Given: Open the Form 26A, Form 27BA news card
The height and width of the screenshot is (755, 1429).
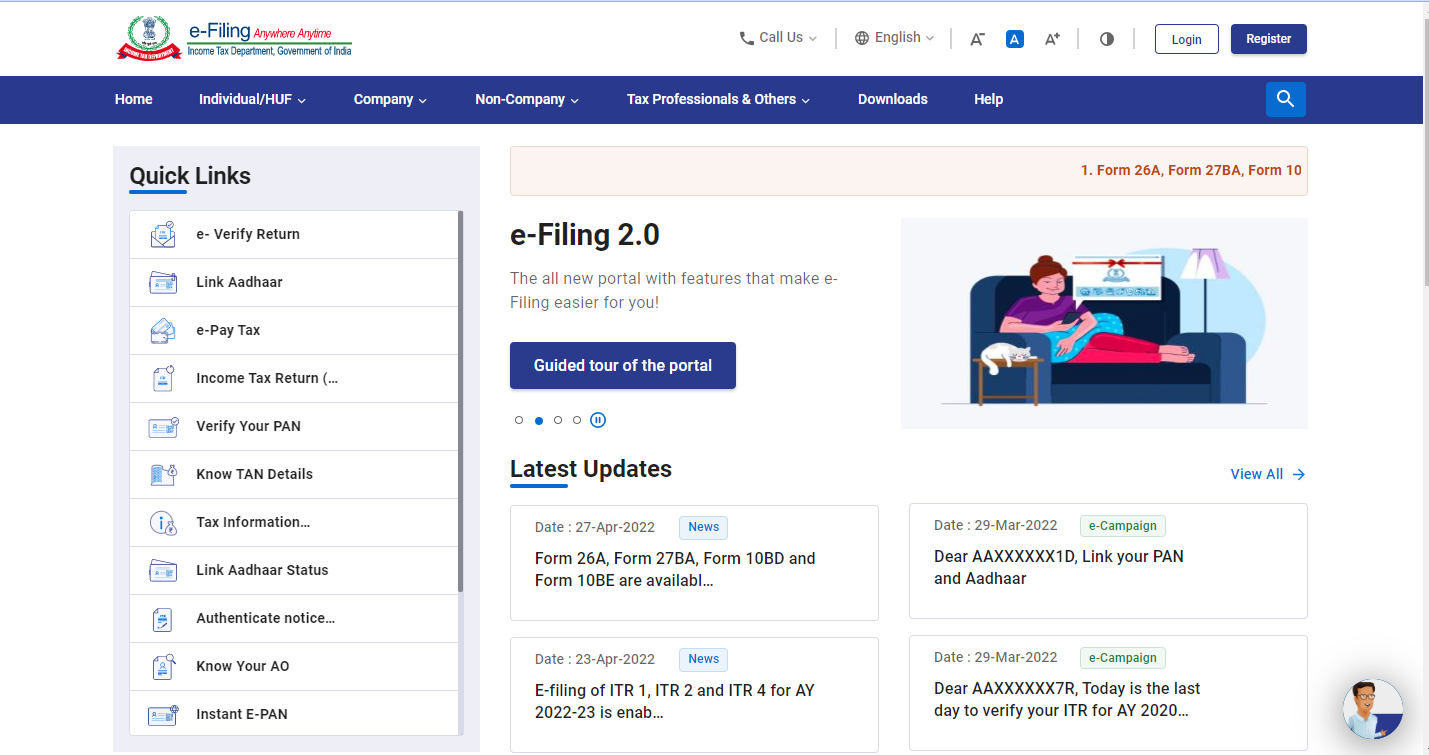Looking at the screenshot, I should click(694, 563).
